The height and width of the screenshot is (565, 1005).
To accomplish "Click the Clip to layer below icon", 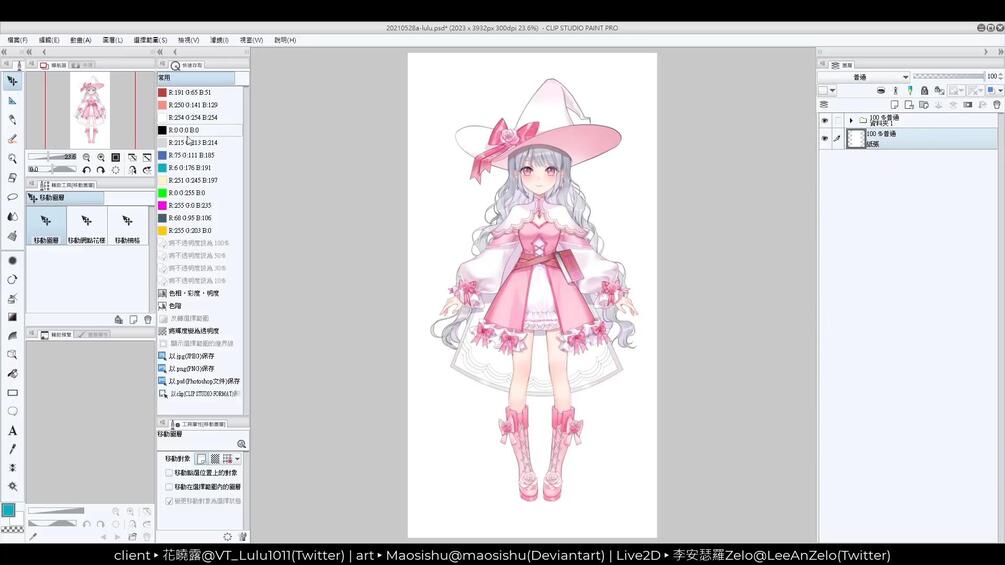I will [x=881, y=90].
